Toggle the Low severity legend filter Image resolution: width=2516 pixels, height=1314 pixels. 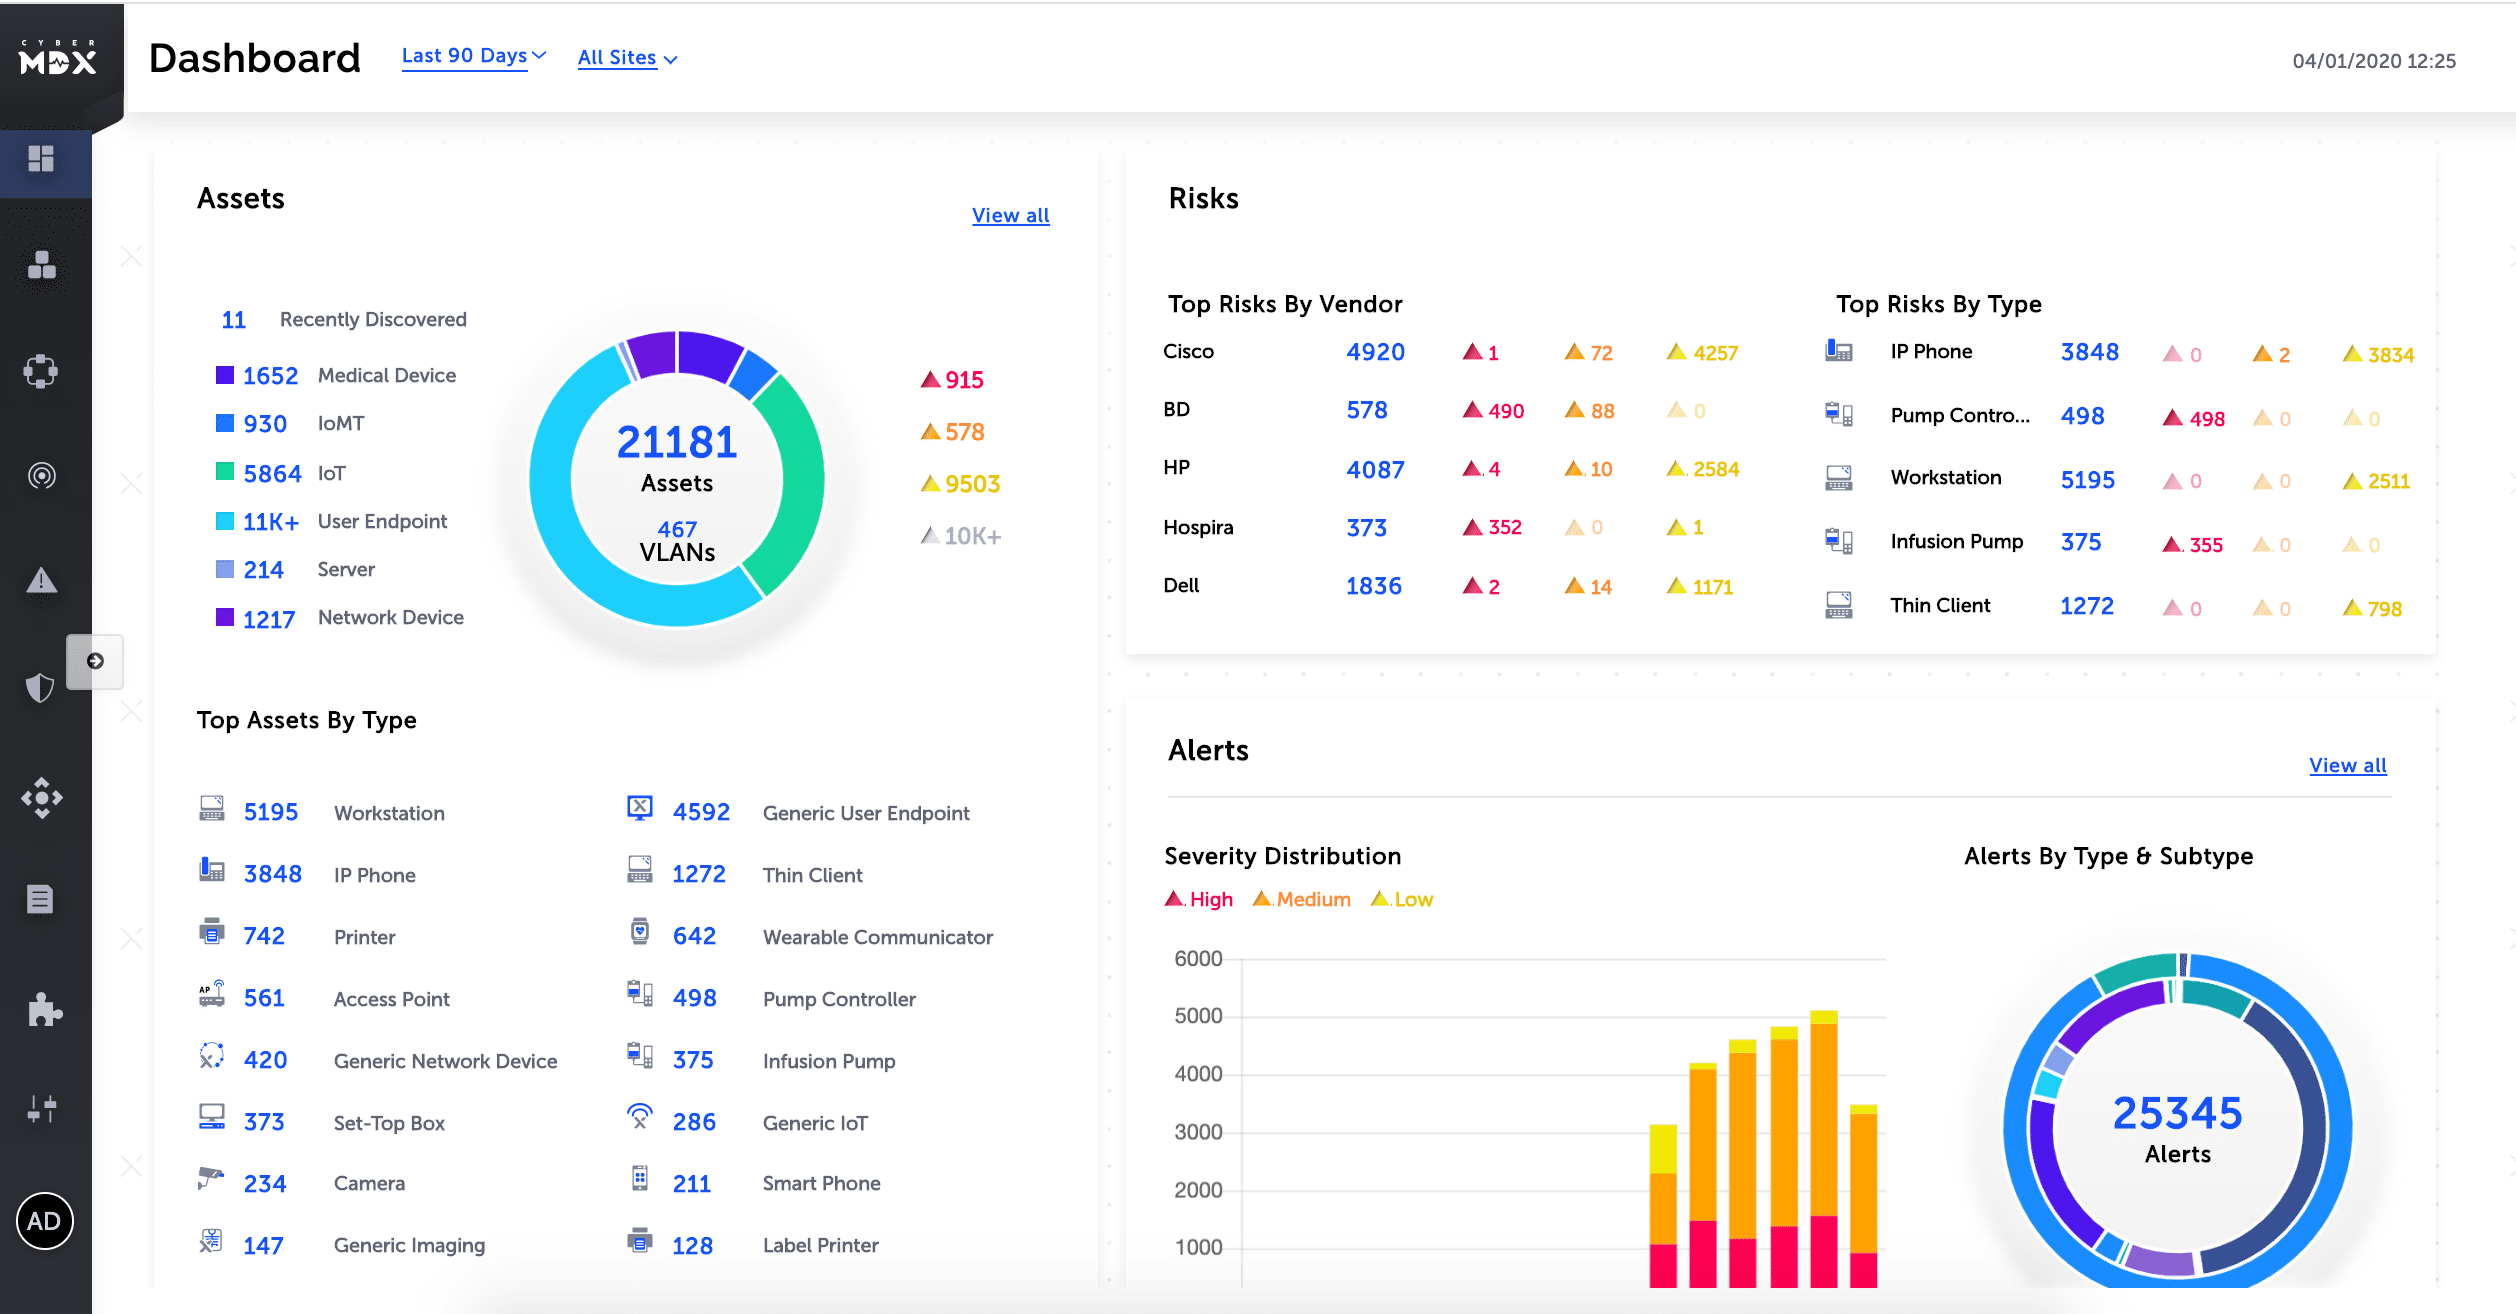(1401, 899)
